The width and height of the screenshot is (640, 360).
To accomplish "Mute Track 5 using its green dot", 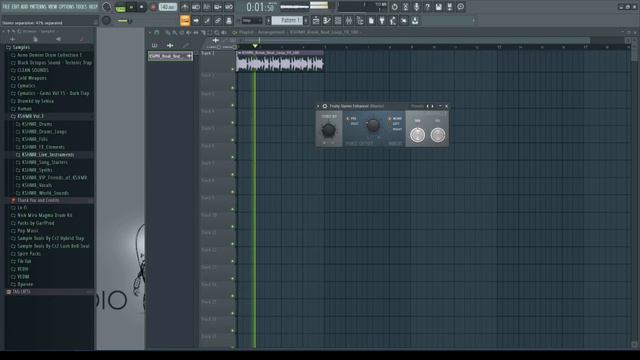I will point(233,140).
